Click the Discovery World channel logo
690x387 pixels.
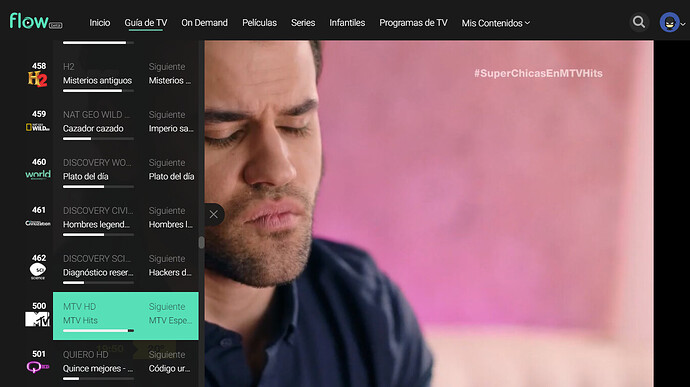tap(38, 175)
